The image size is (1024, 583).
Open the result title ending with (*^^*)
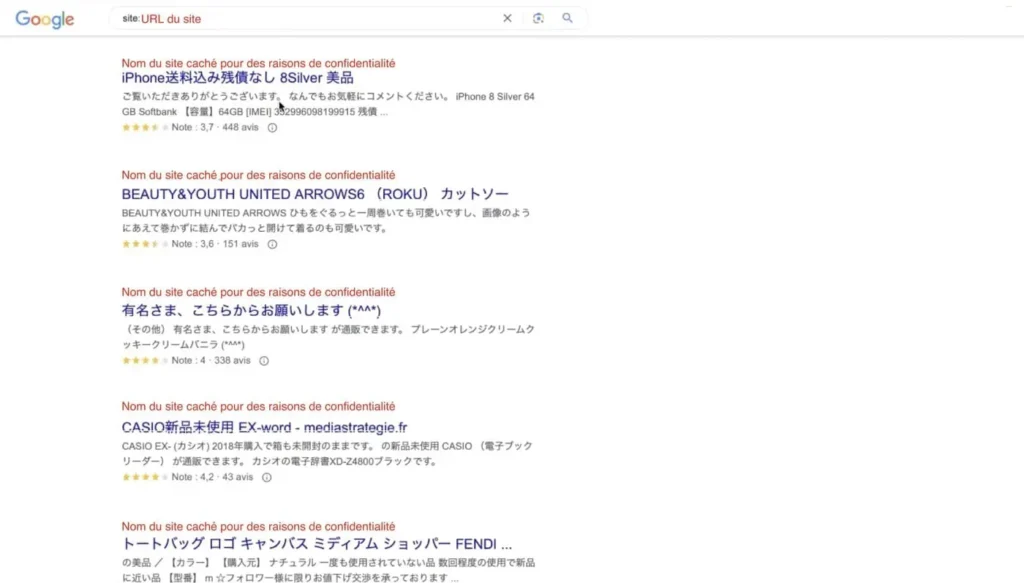tap(251, 311)
